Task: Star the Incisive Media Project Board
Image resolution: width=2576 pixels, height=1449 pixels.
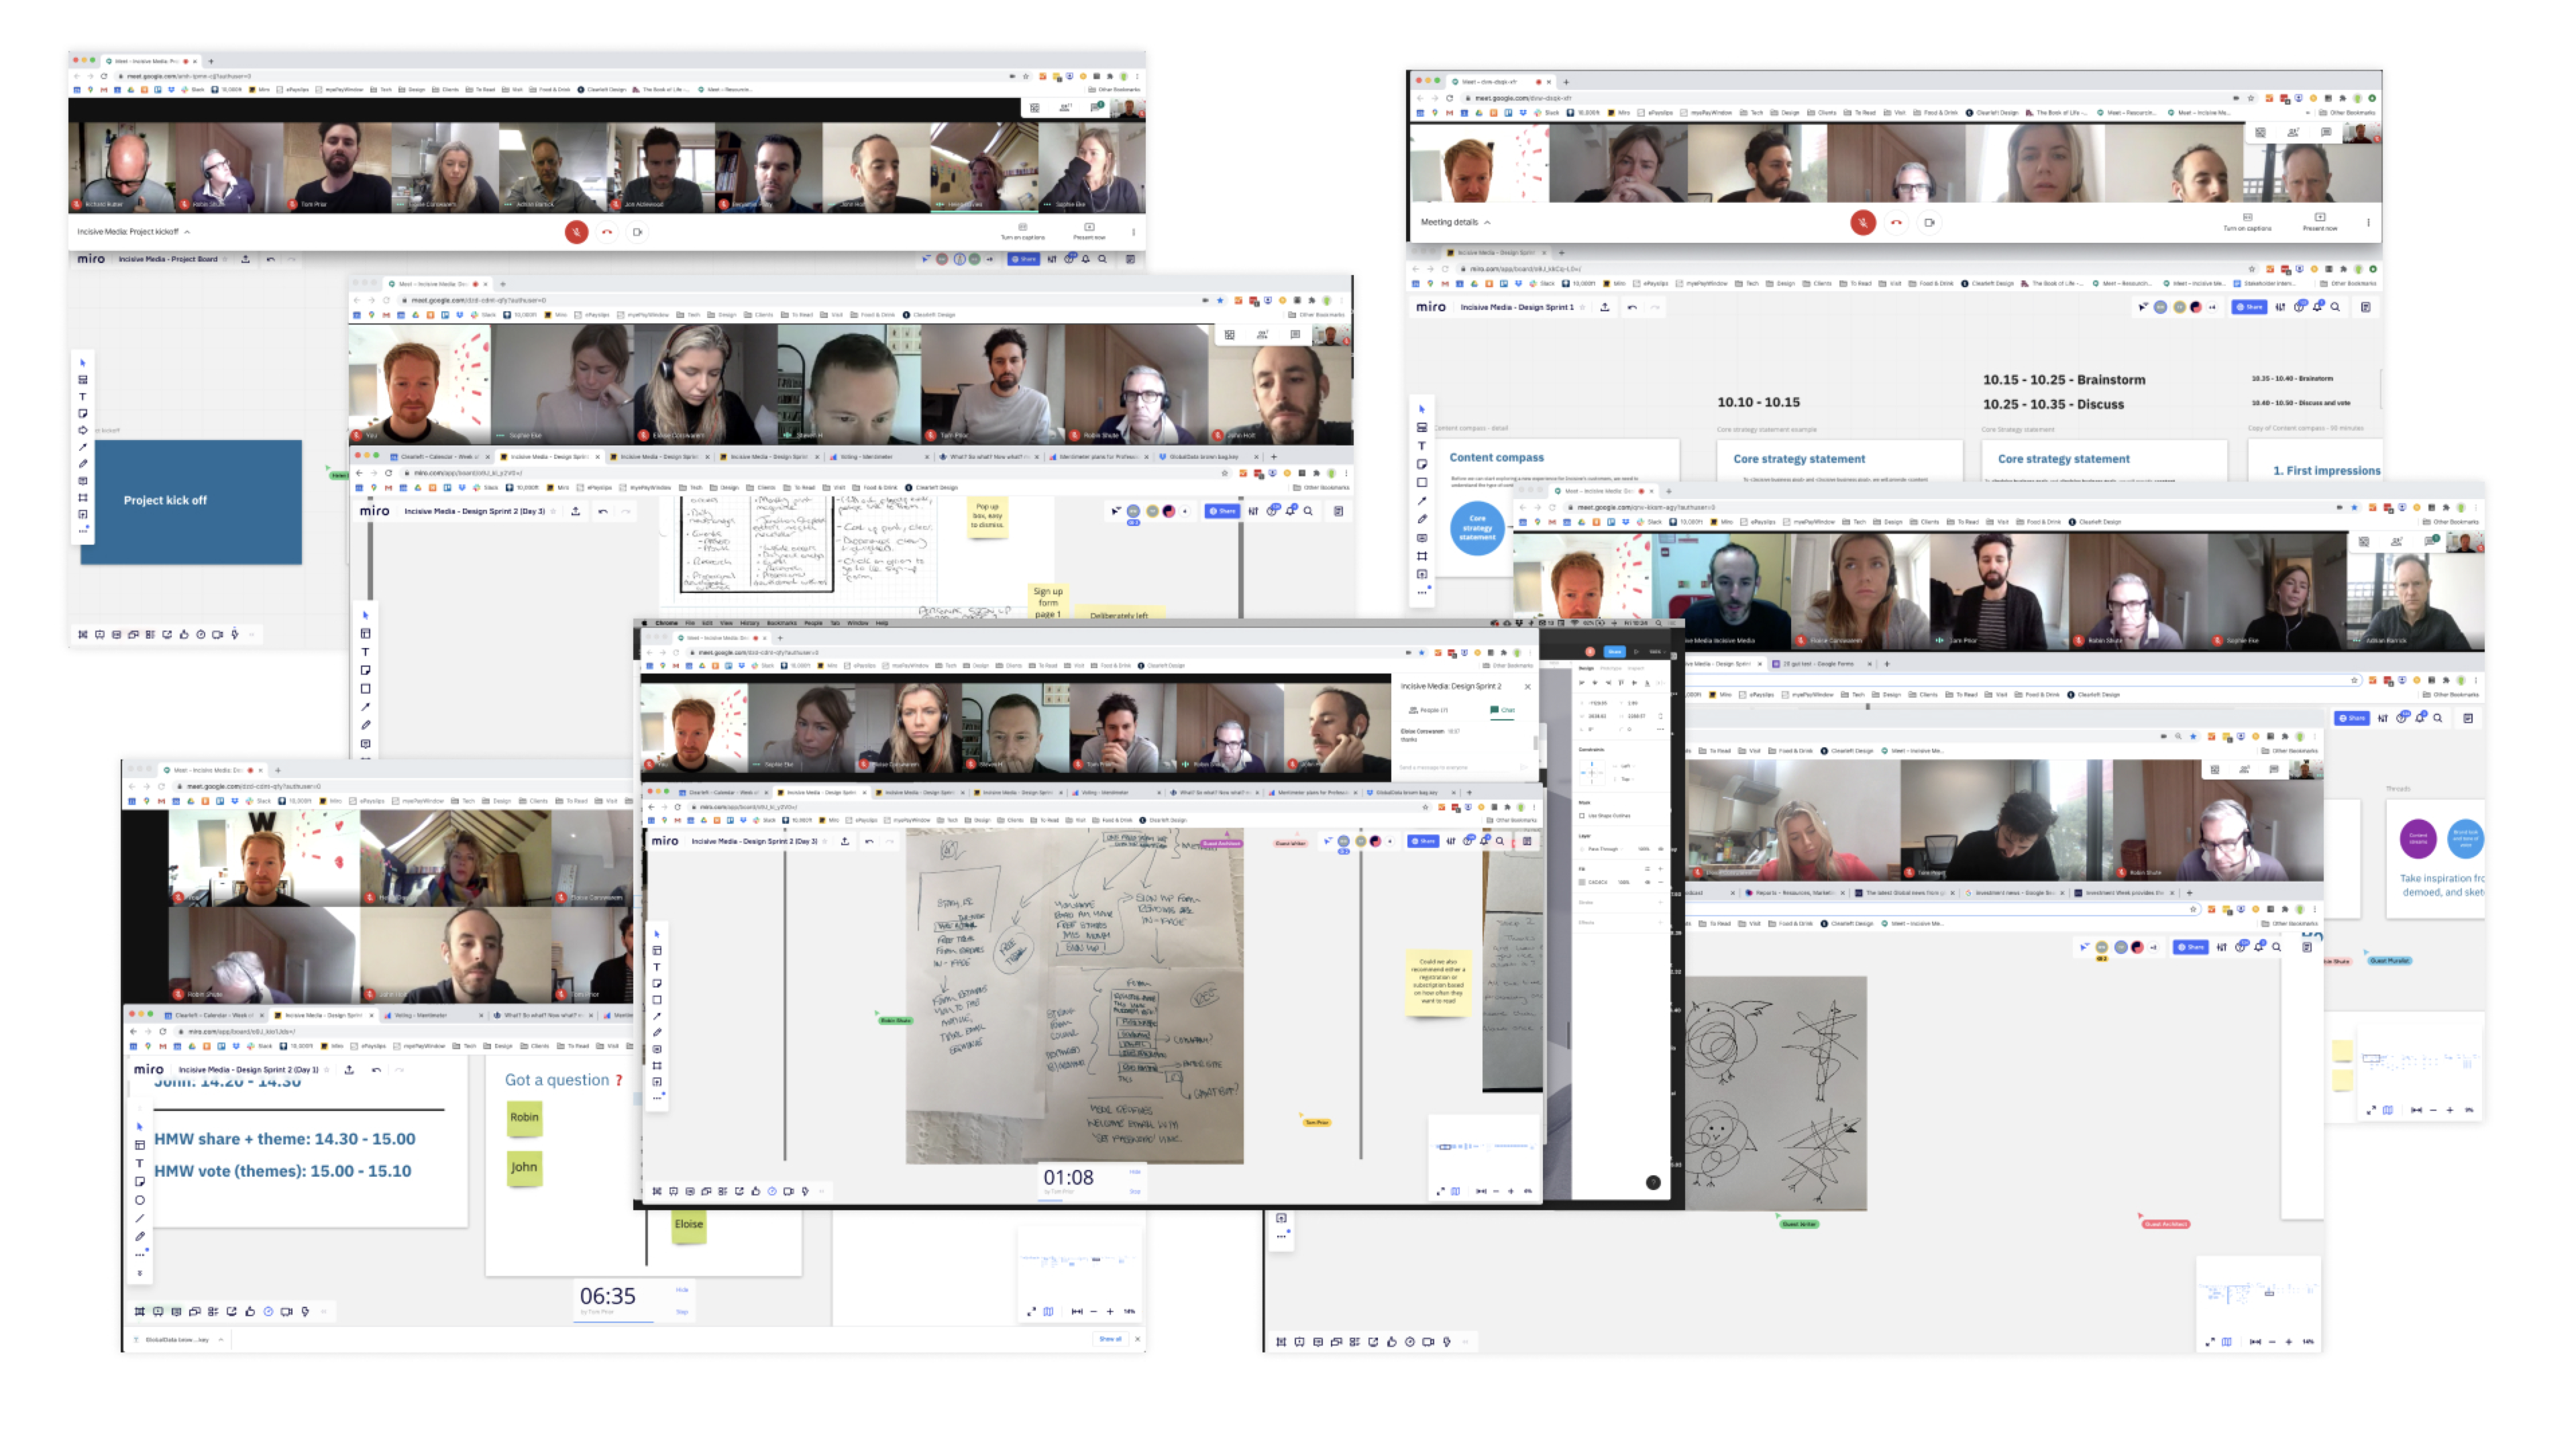Action: pos(226,259)
